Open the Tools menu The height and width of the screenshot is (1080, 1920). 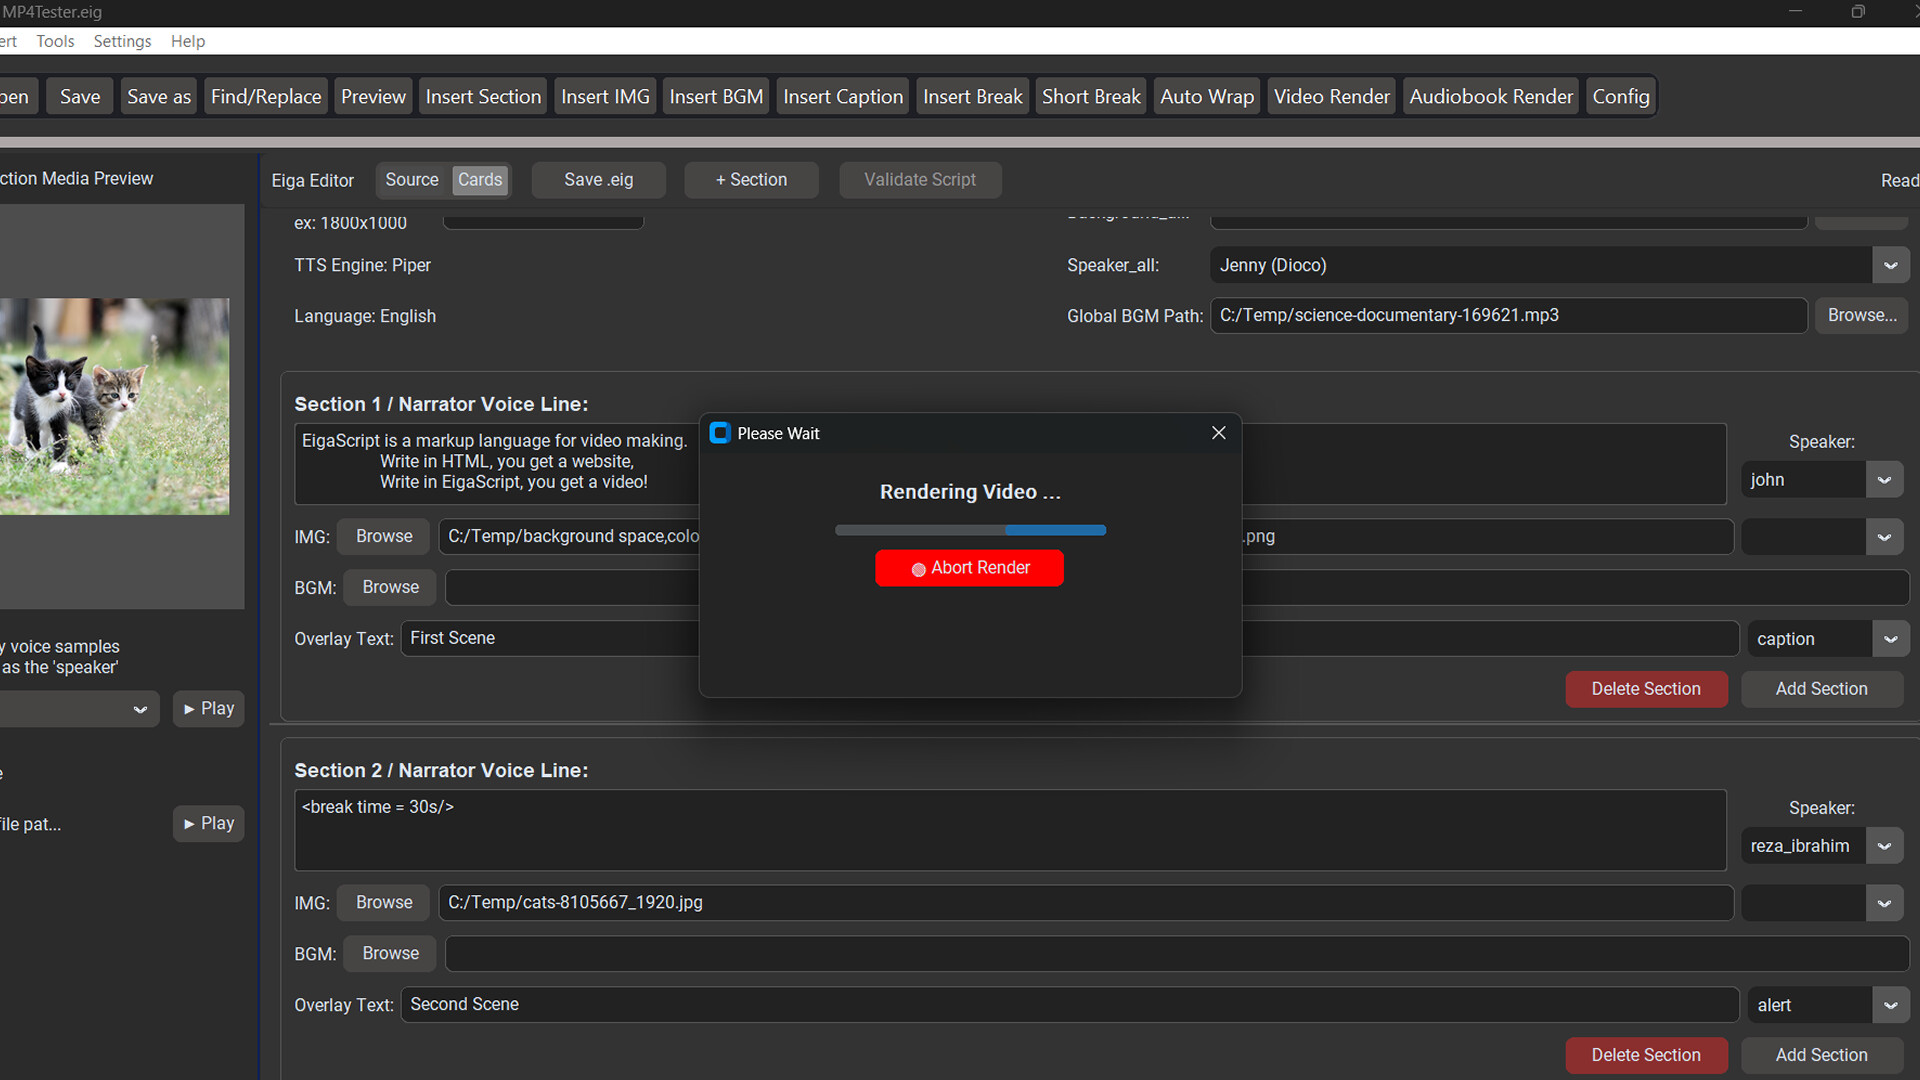[55, 41]
